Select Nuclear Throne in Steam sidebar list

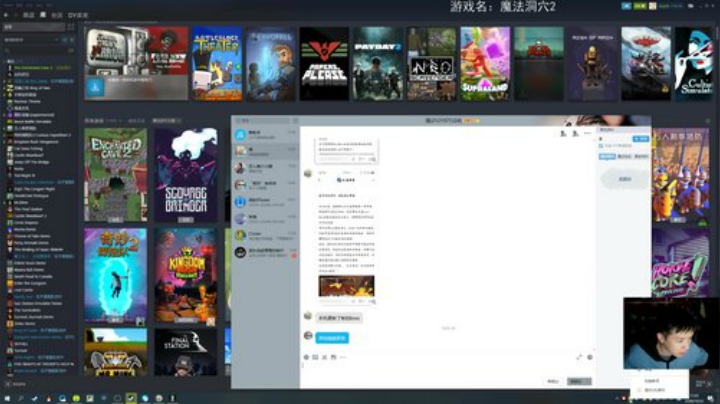point(27,101)
